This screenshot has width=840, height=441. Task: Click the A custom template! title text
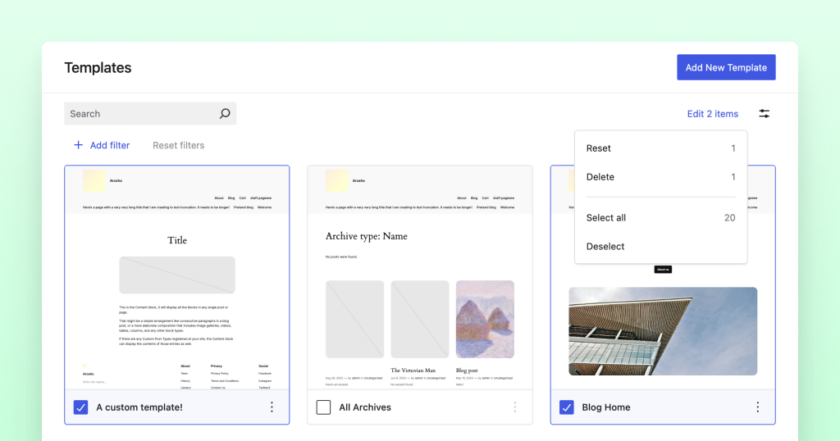click(x=139, y=407)
